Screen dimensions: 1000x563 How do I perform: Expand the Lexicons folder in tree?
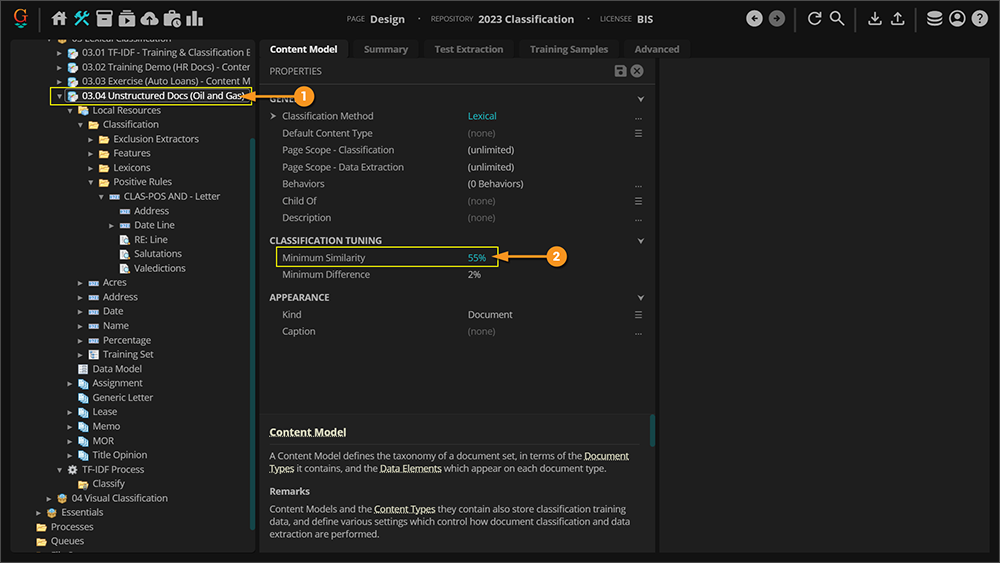click(x=91, y=168)
